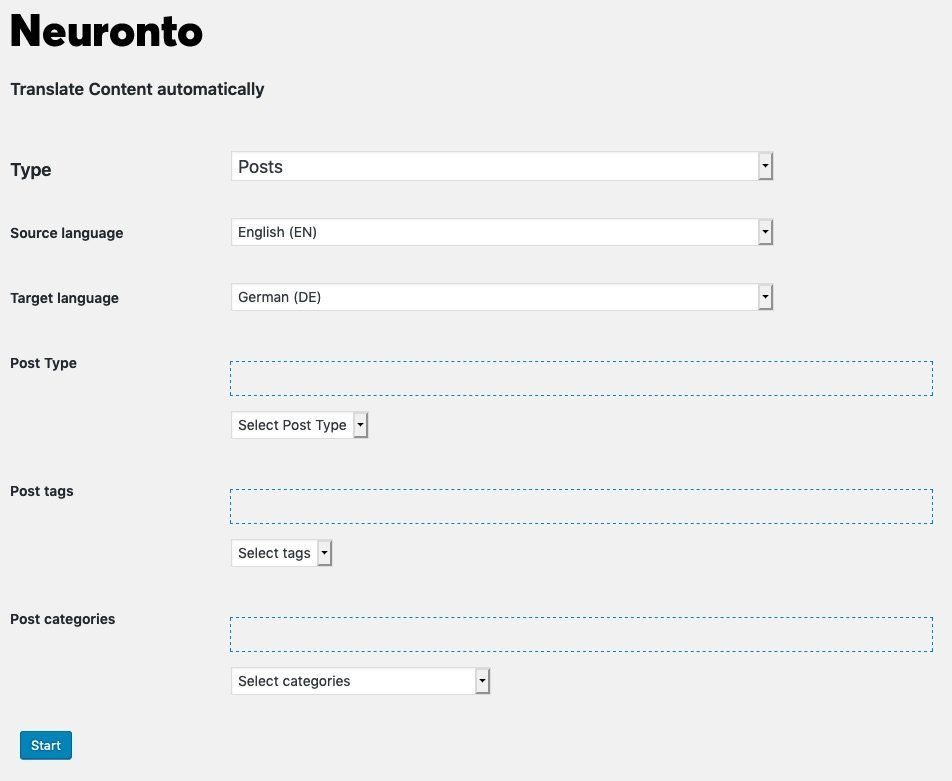
Task: Click the Target language label
Action: click(64, 298)
